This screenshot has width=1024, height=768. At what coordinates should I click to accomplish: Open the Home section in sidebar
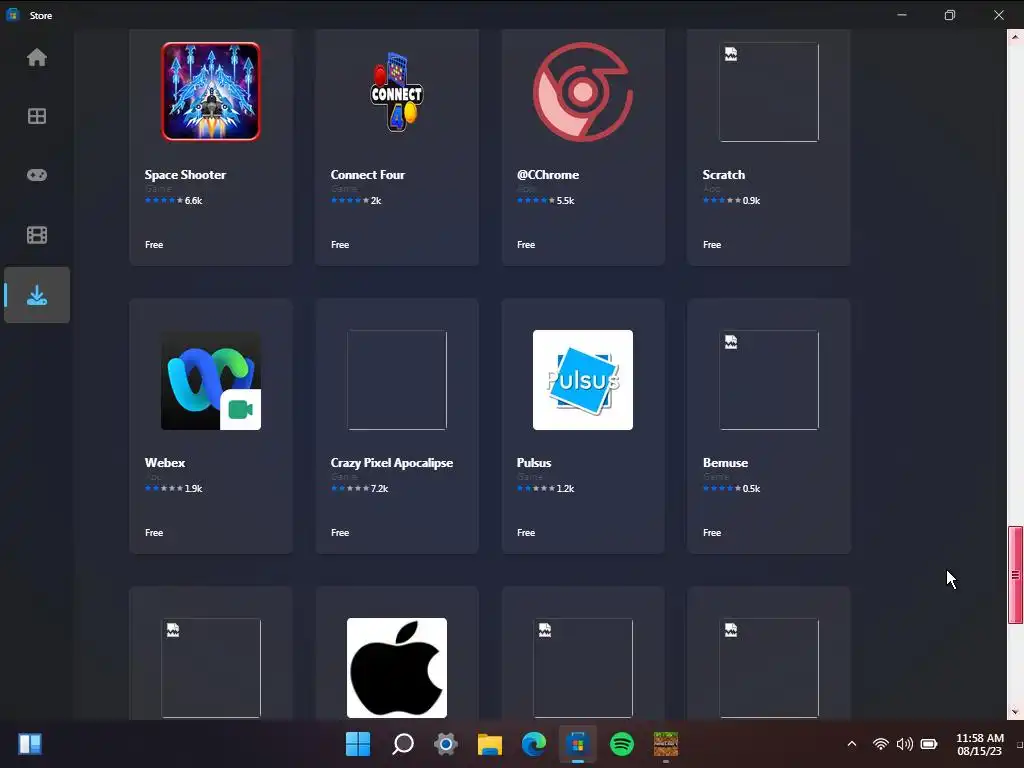[37, 57]
